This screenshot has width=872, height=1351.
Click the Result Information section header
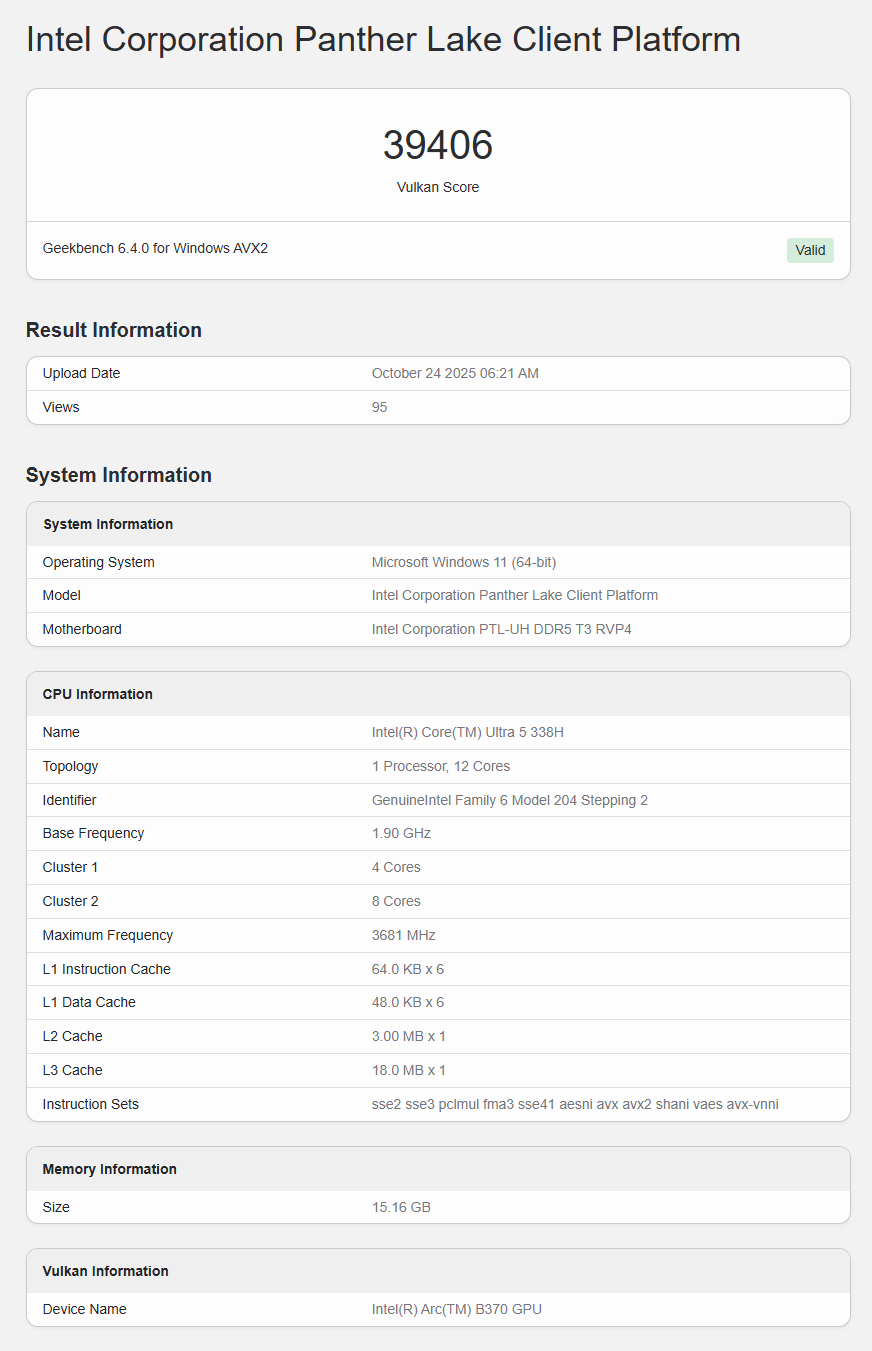coord(113,329)
